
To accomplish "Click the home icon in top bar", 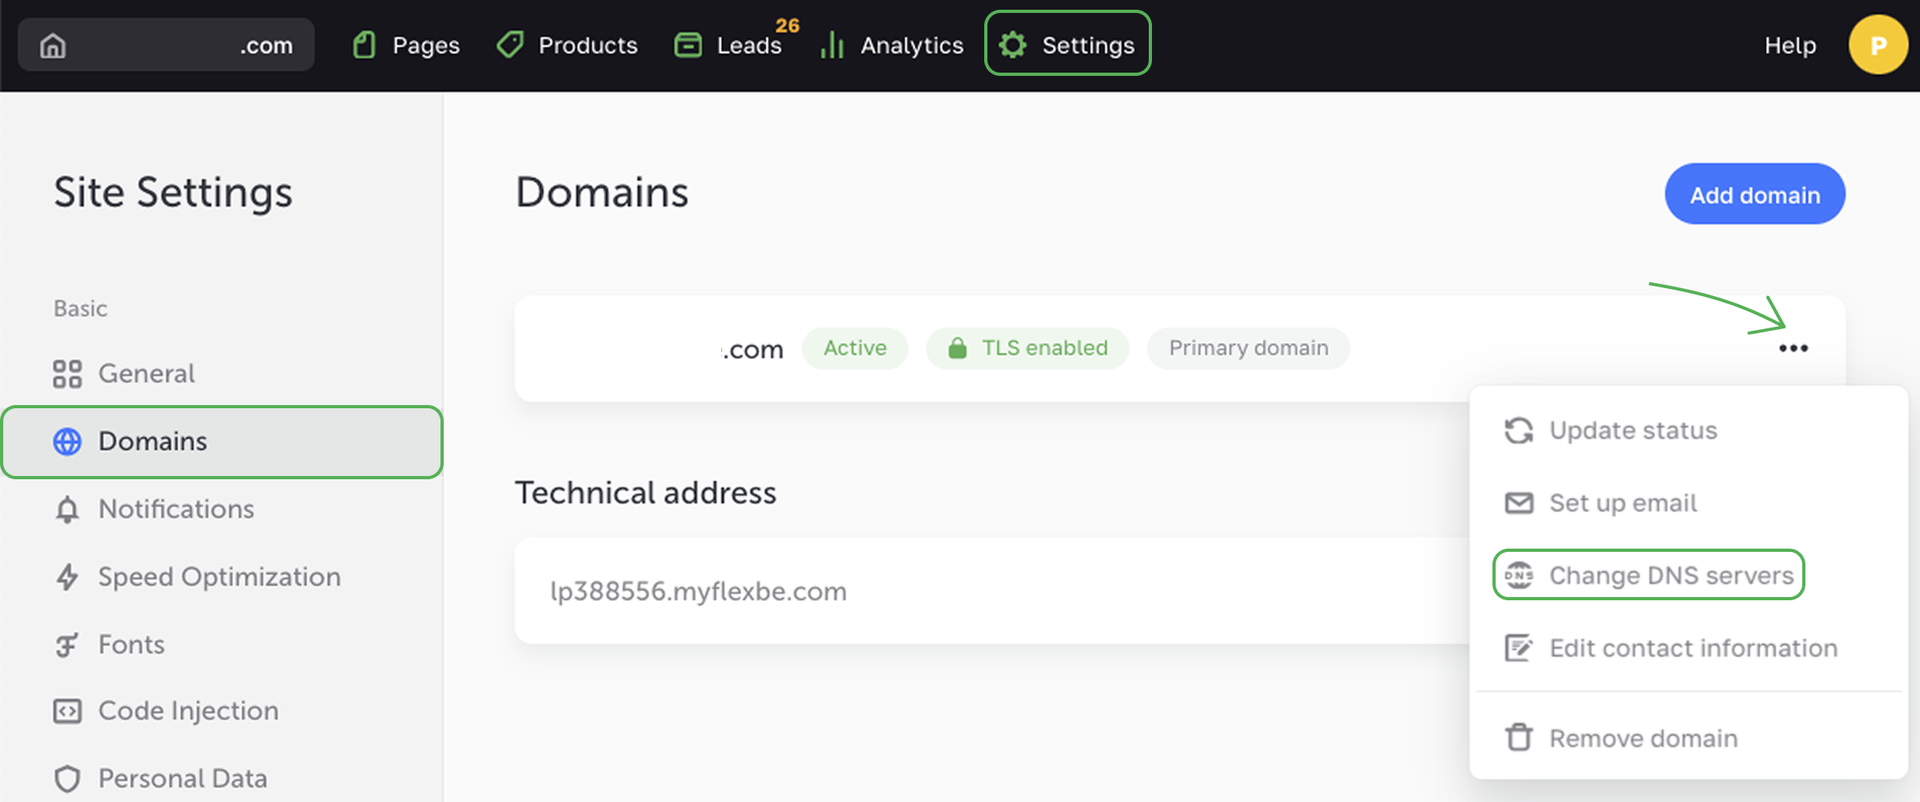I will (53, 45).
